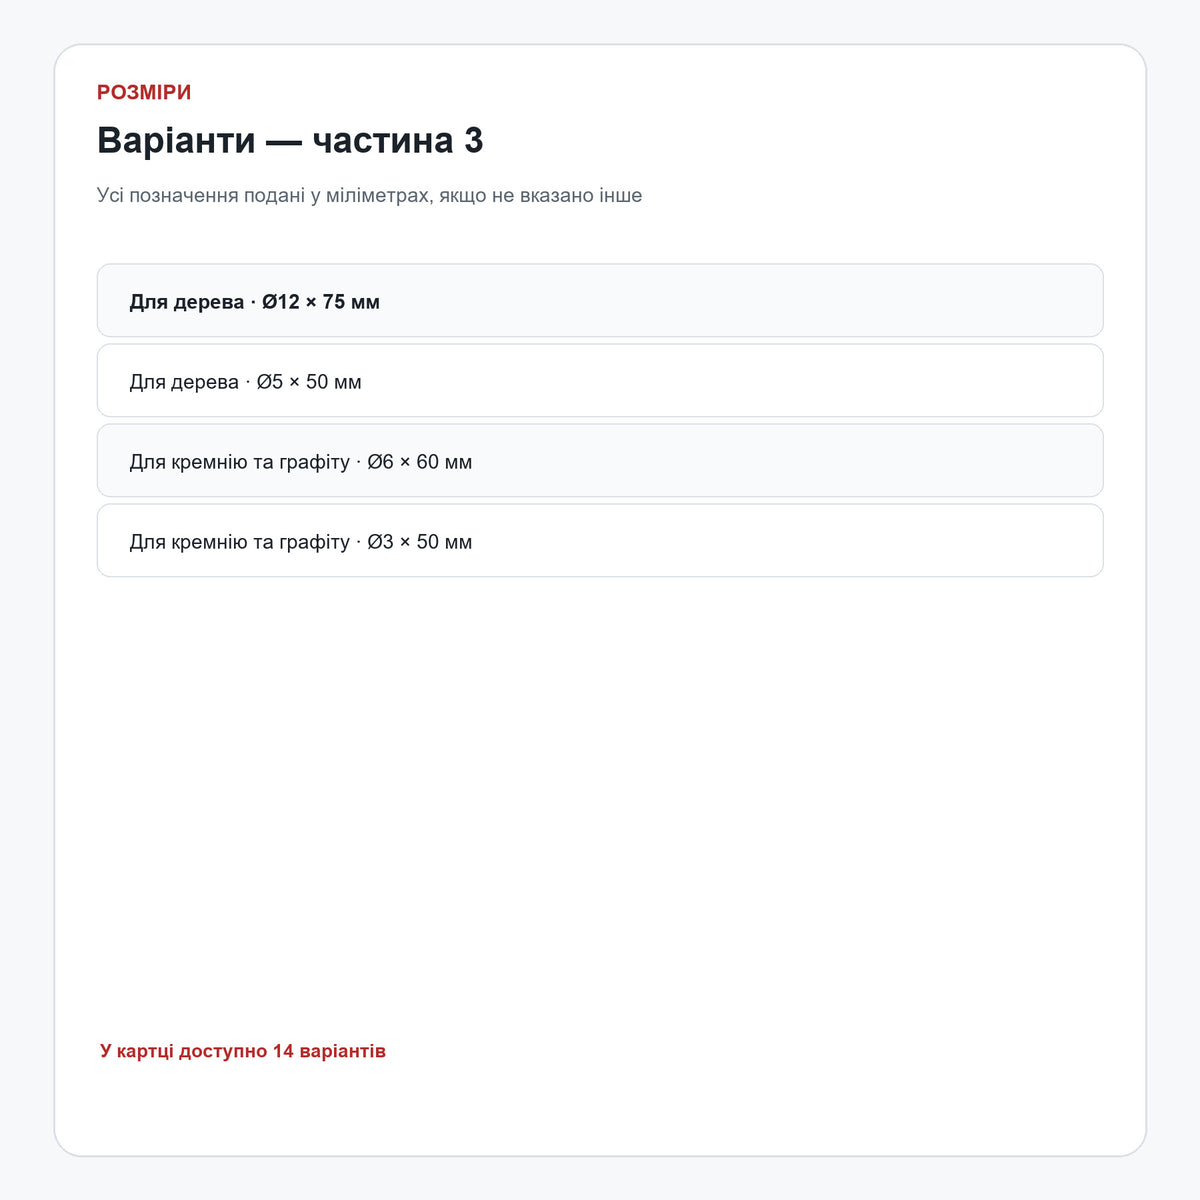
Task: Click the number "14" in the red footer text
Action: (283, 1051)
